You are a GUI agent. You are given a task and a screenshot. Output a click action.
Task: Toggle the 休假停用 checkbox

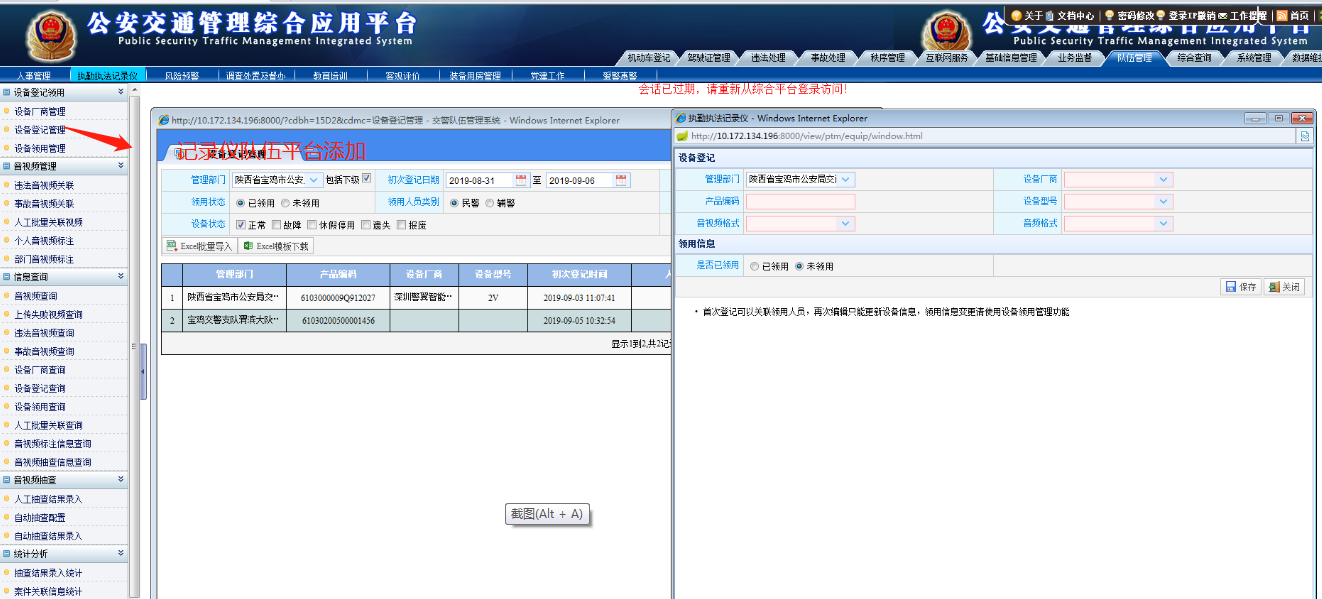pyautogui.click(x=312, y=224)
